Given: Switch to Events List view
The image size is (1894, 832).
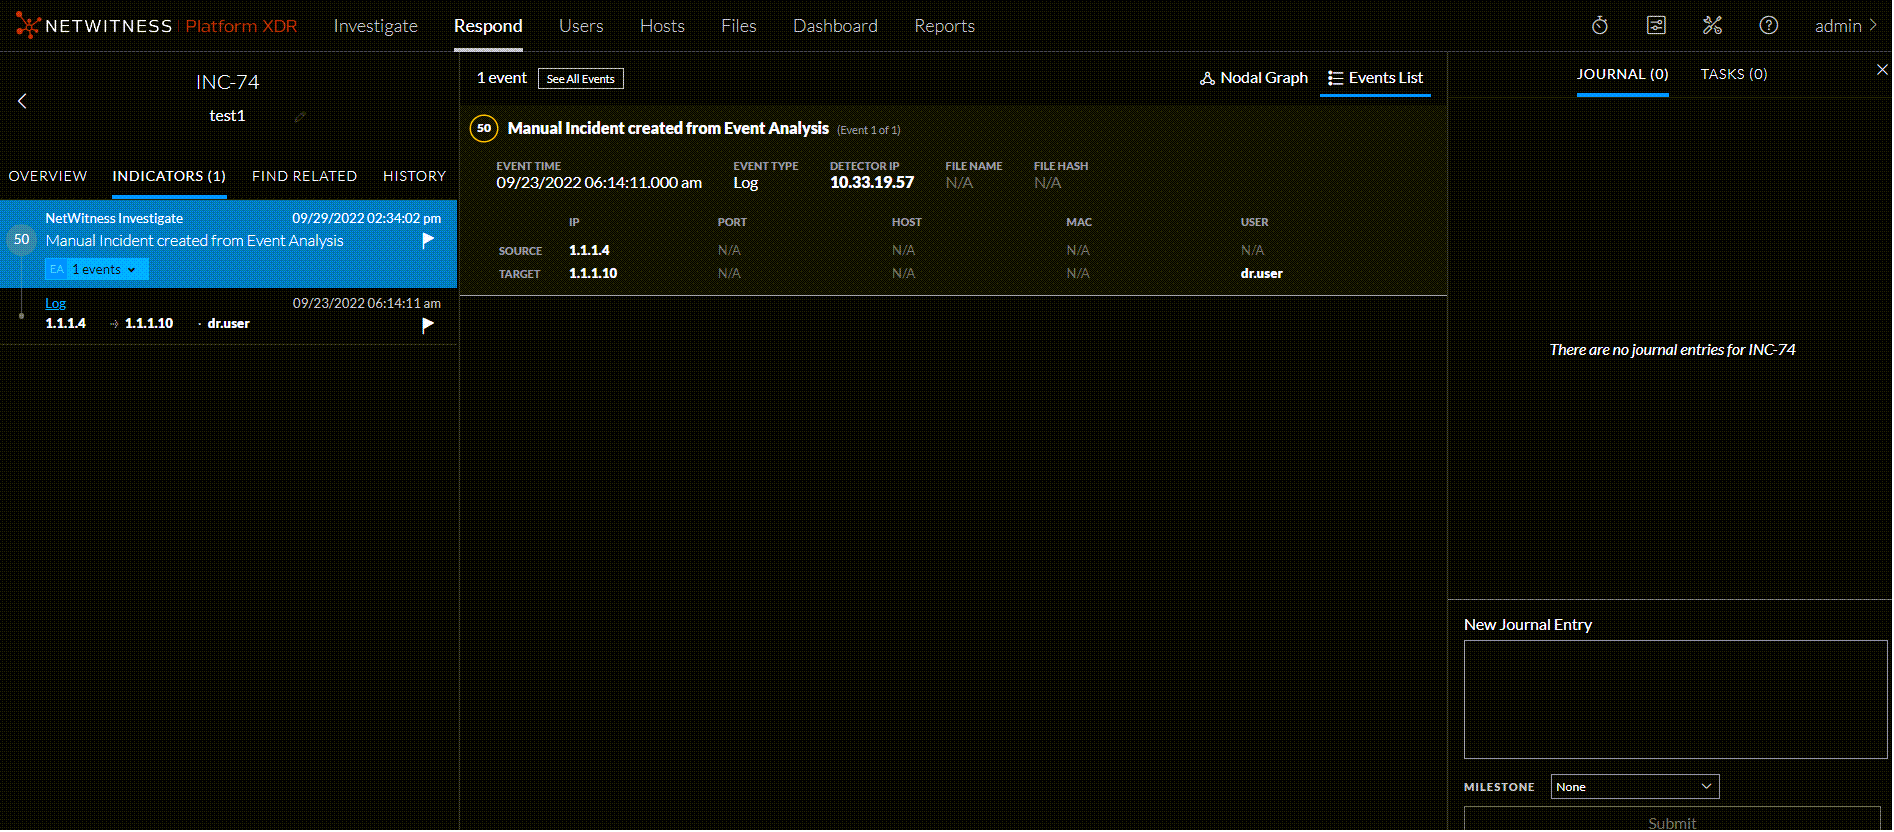Looking at the screenshot, I should click(x=1375, y=78).
